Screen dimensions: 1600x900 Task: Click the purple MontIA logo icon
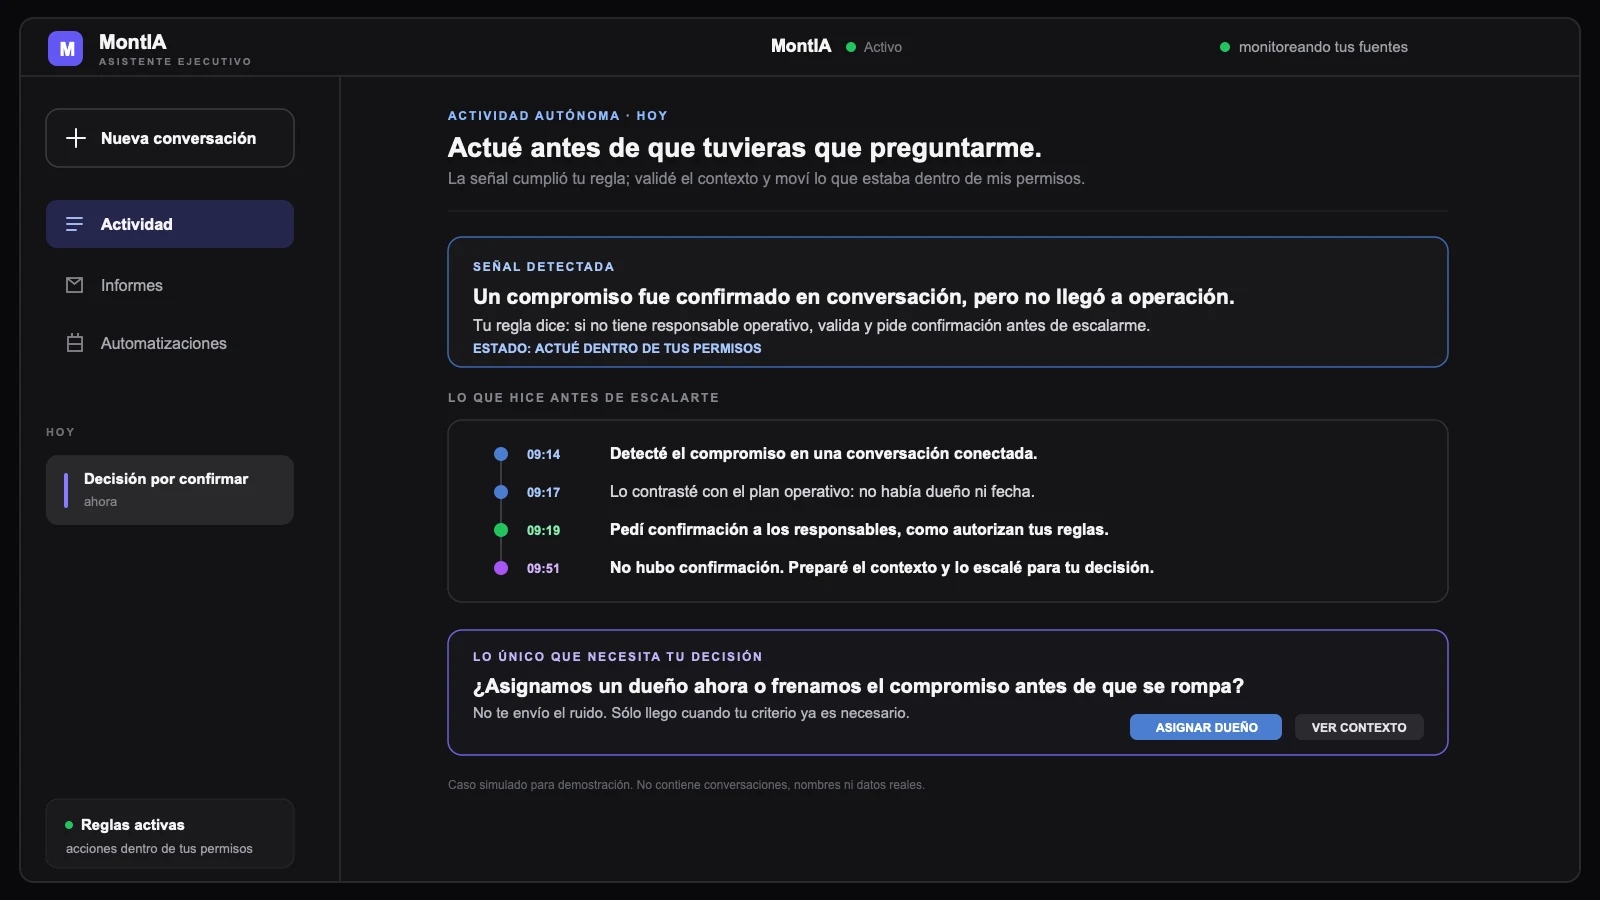click(65, 48)
